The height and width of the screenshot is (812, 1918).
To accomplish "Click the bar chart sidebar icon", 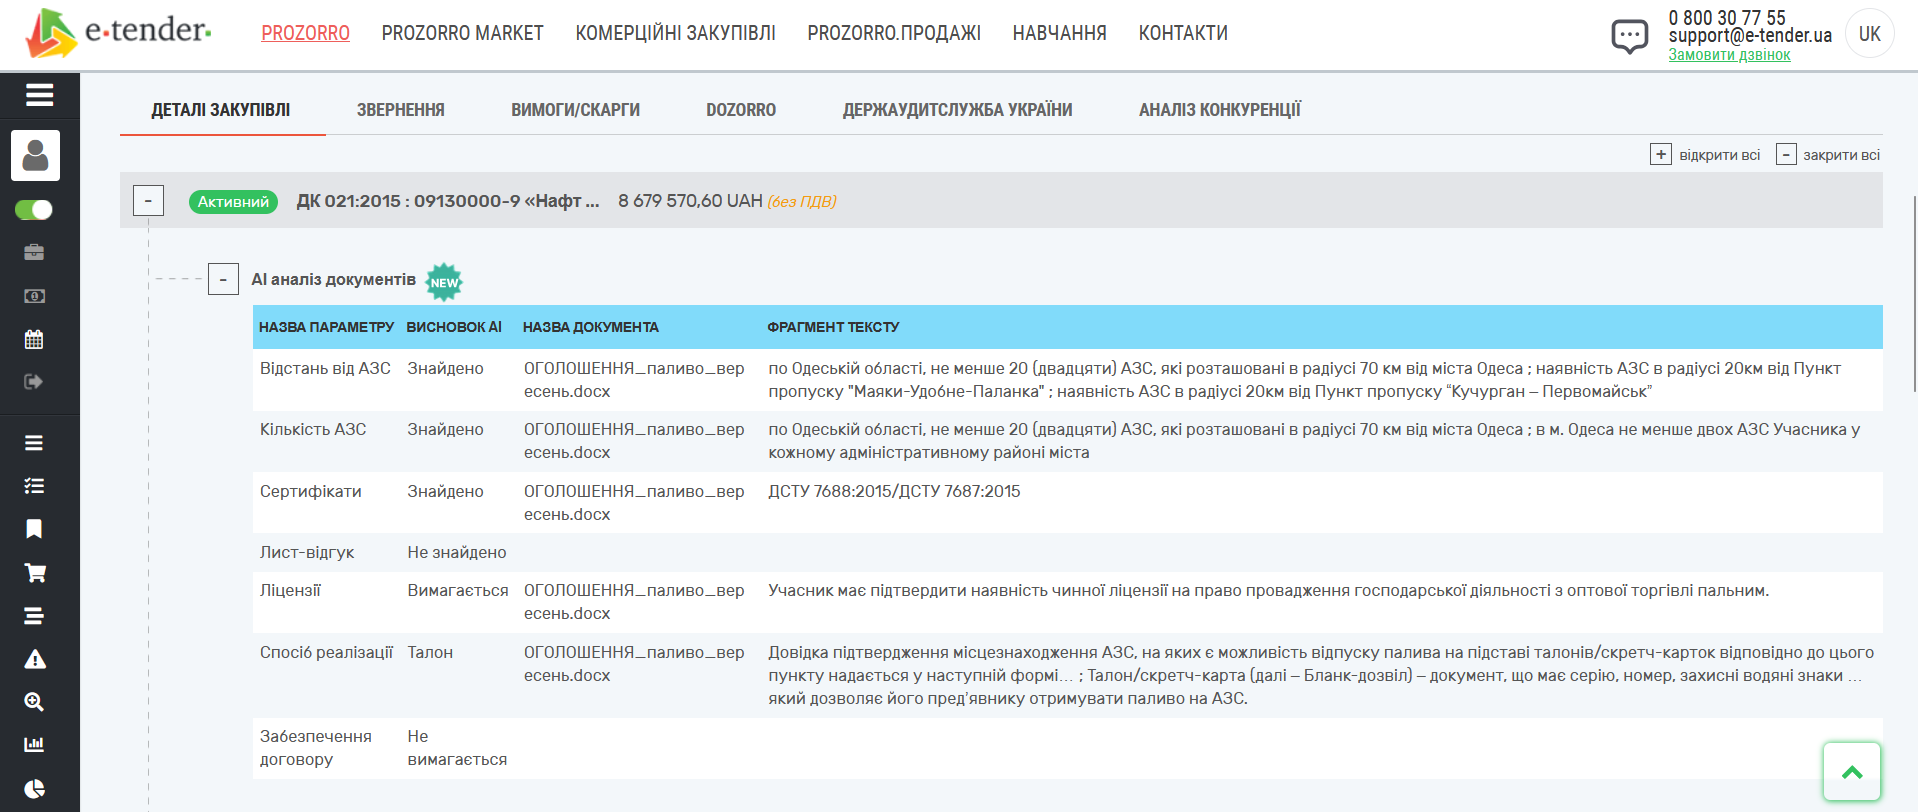I will point(34,744).
